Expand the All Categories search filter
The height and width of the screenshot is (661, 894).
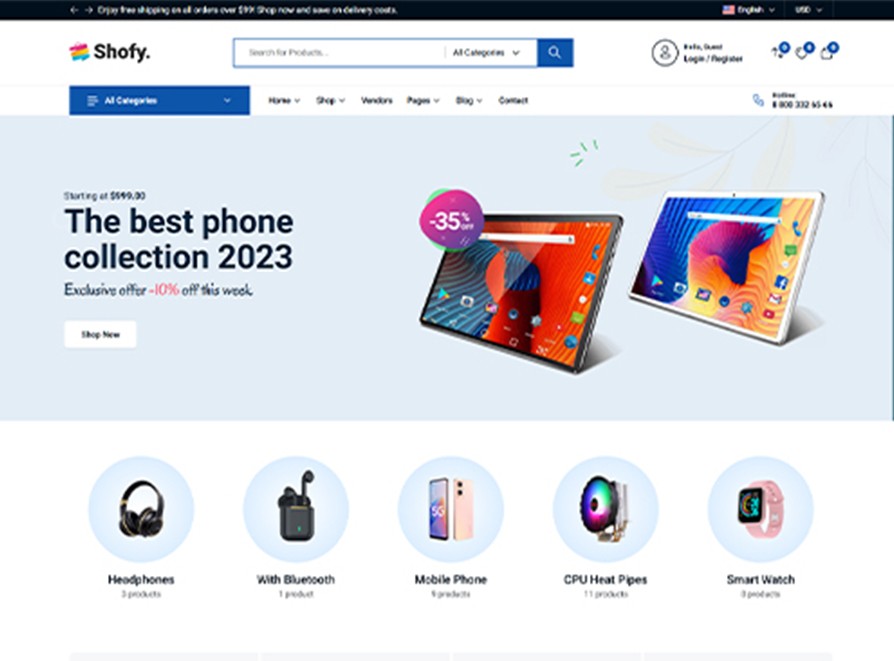tap(486, 52)
